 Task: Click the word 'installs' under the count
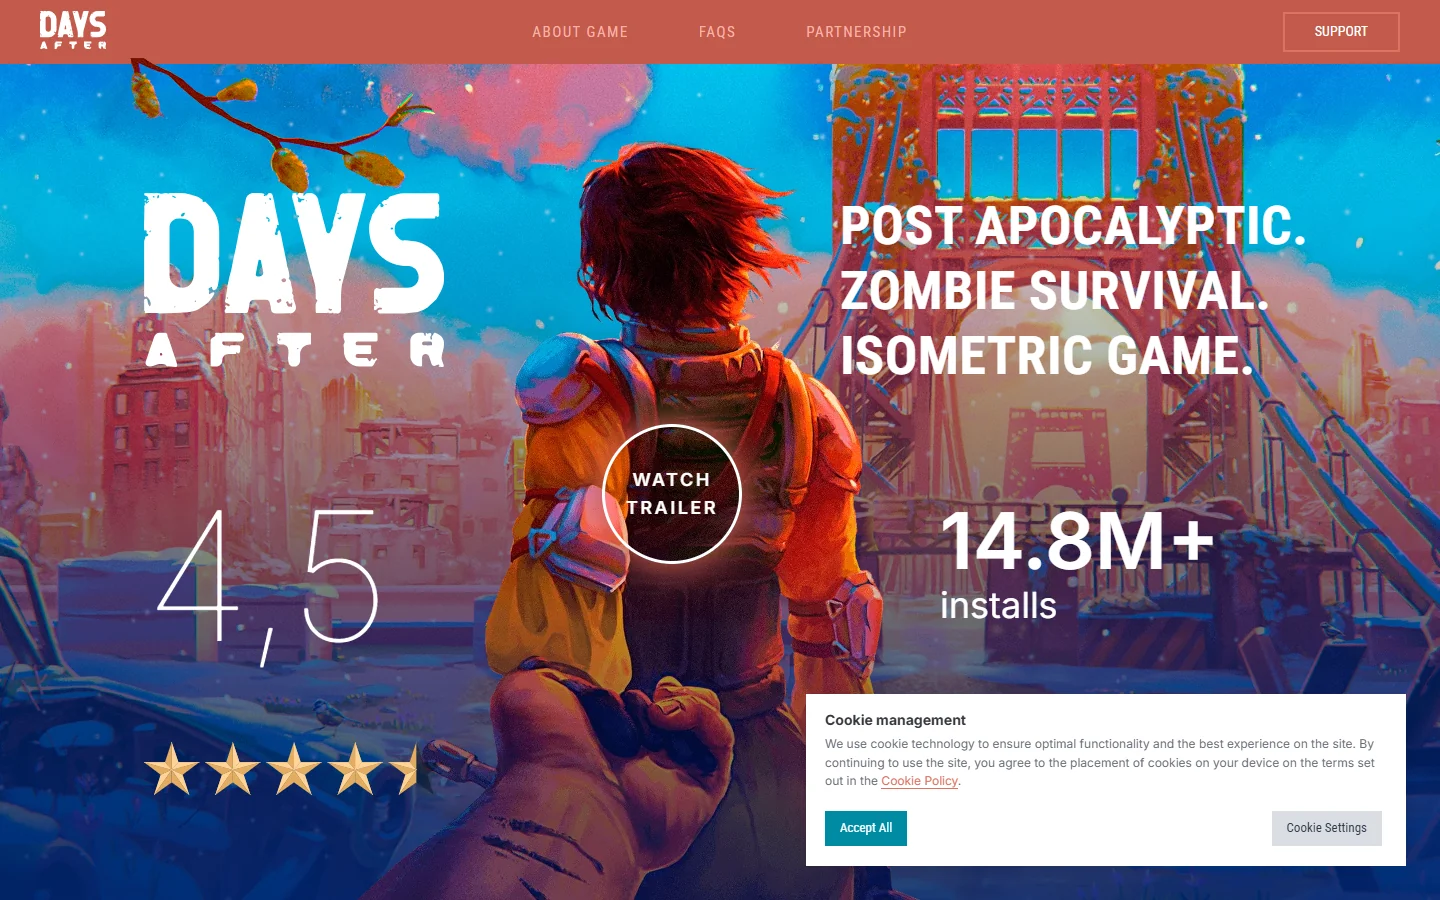pos(998,606)
